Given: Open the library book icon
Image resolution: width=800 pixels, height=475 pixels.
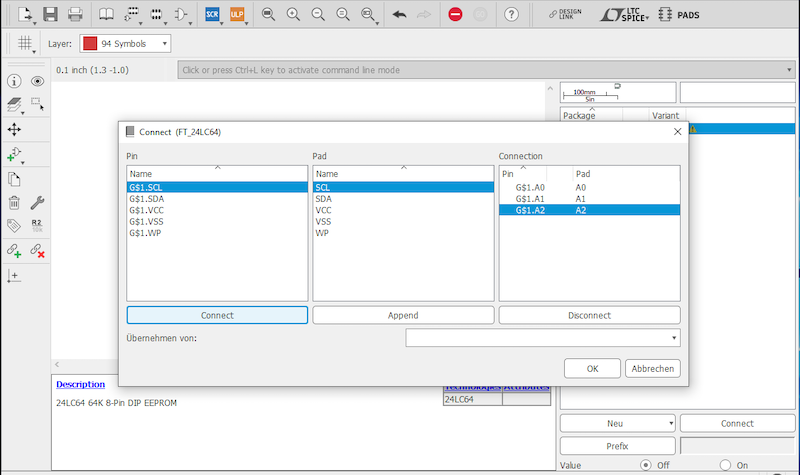Looking at the screenshot, I should click(x=106, y=14).
